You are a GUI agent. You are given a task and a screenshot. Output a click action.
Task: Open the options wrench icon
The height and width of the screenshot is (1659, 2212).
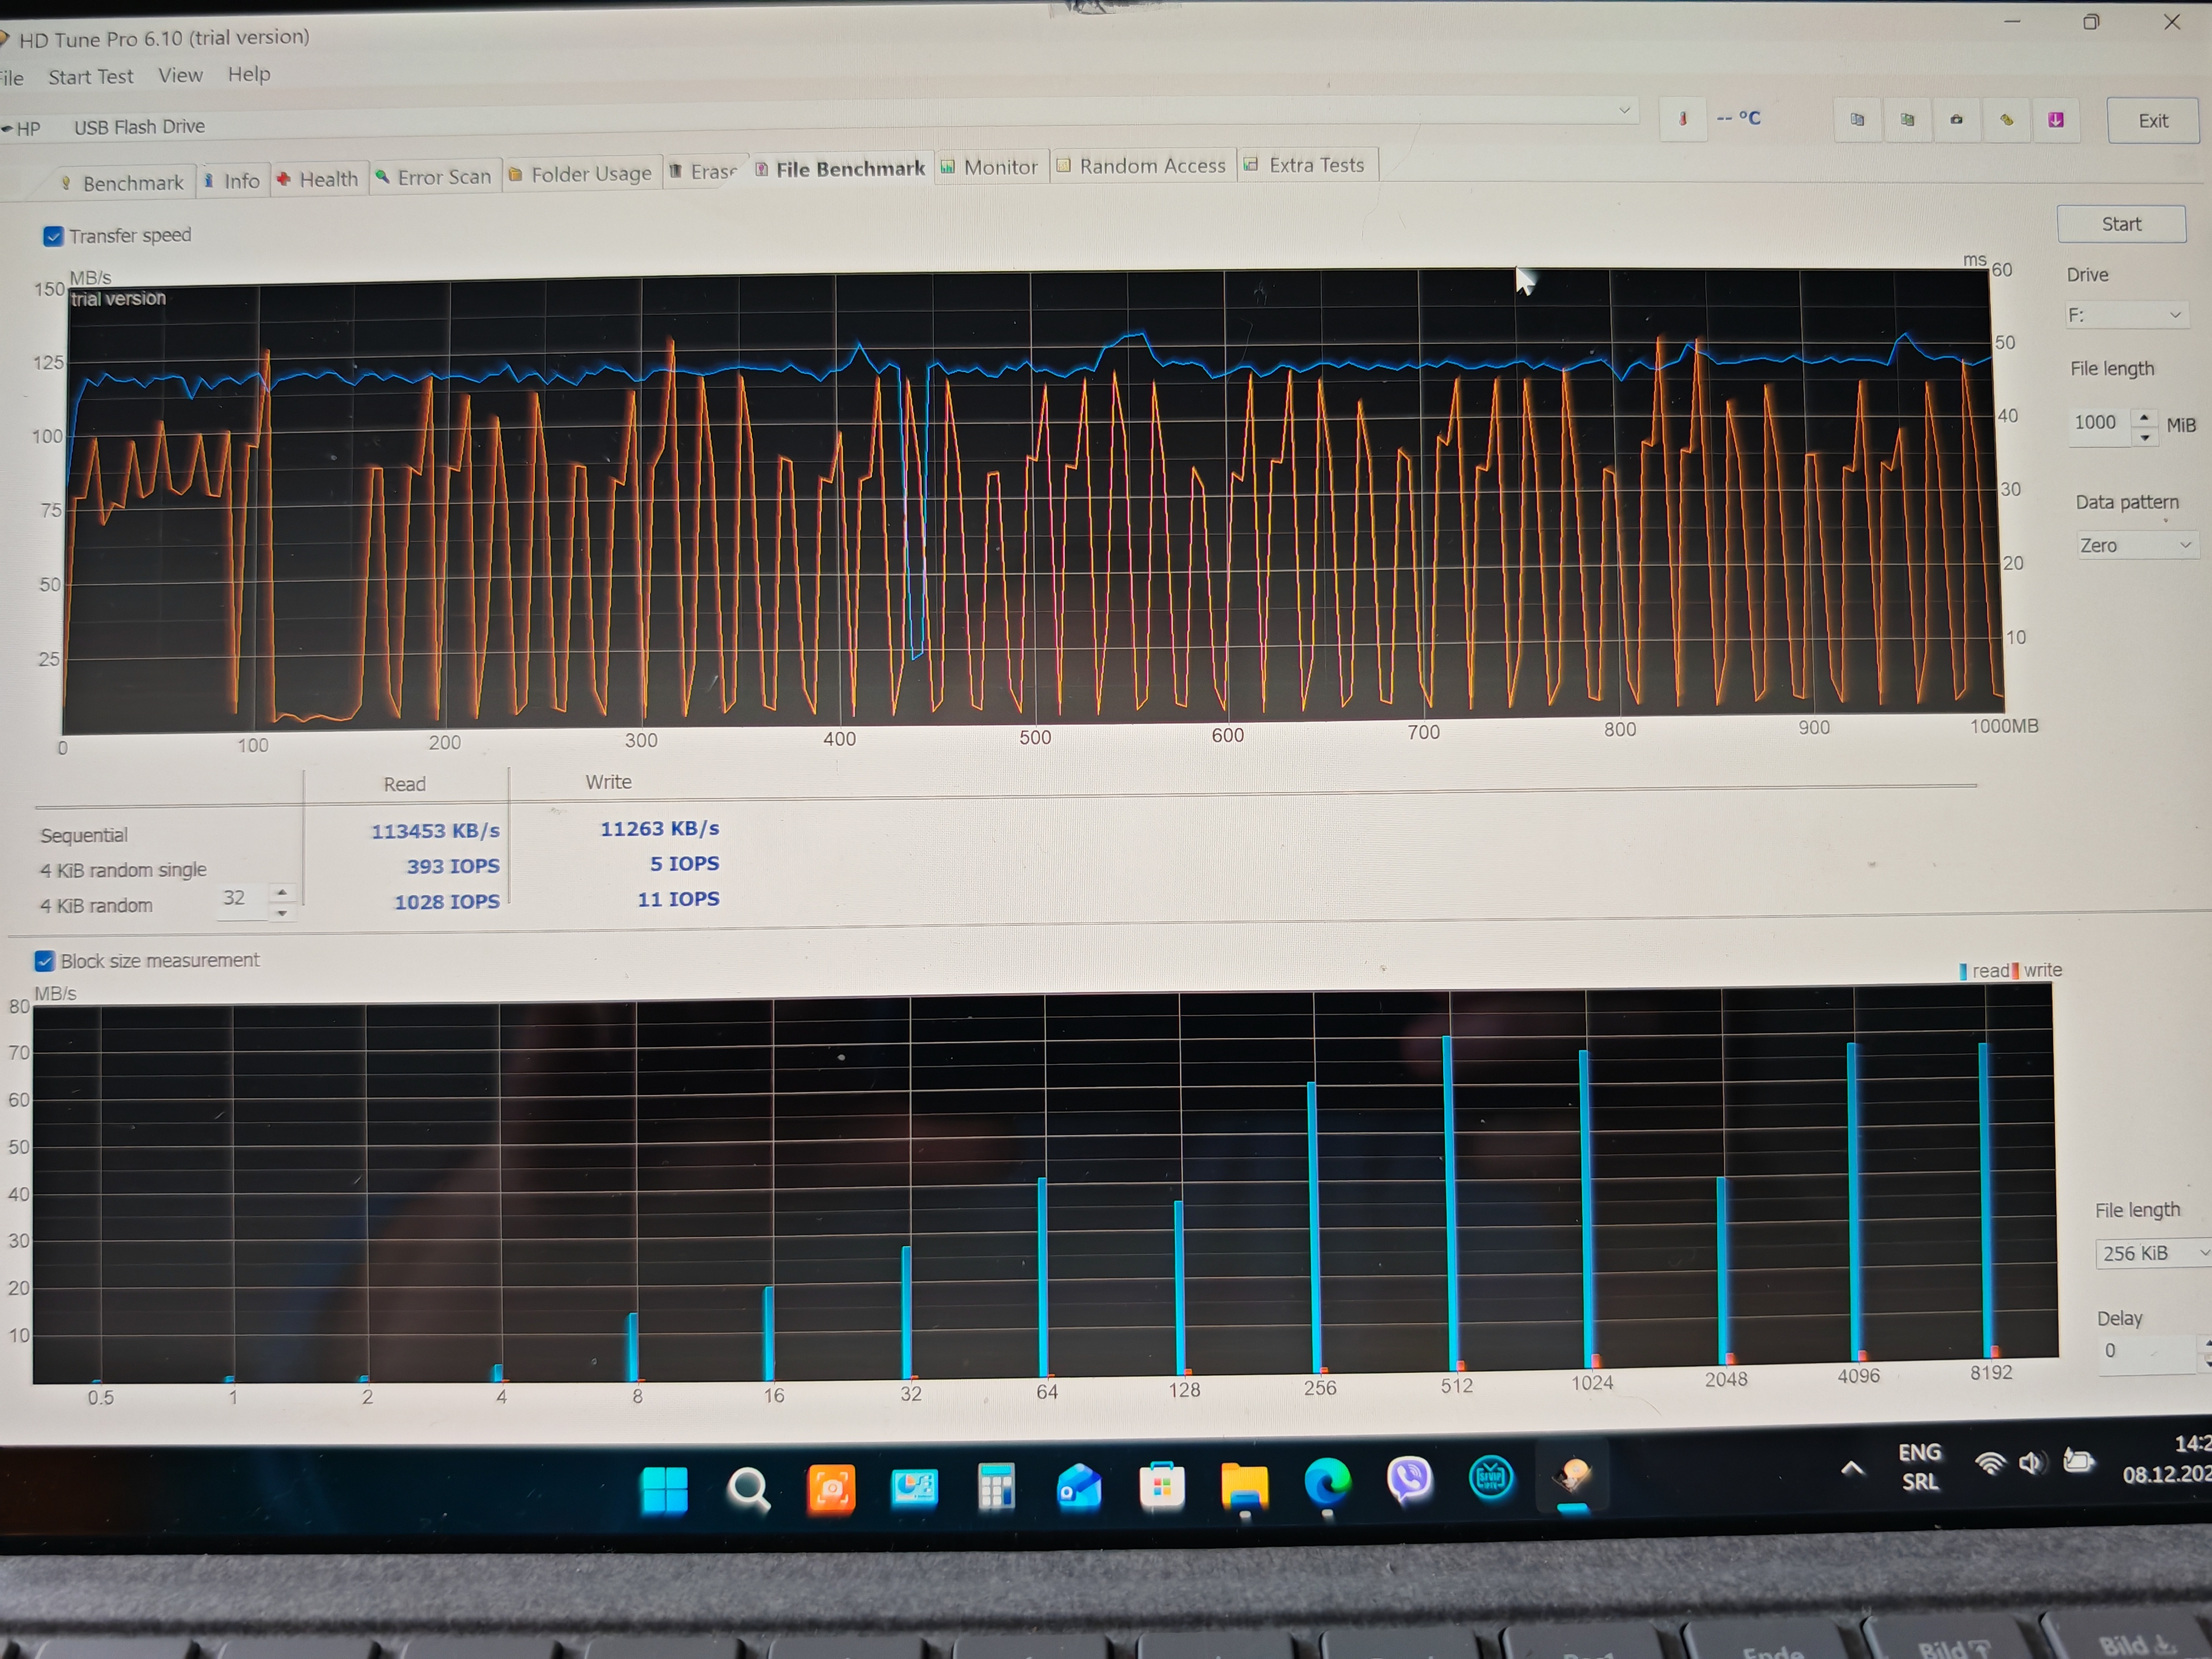pyautogui.click(x=2006, y=120)
